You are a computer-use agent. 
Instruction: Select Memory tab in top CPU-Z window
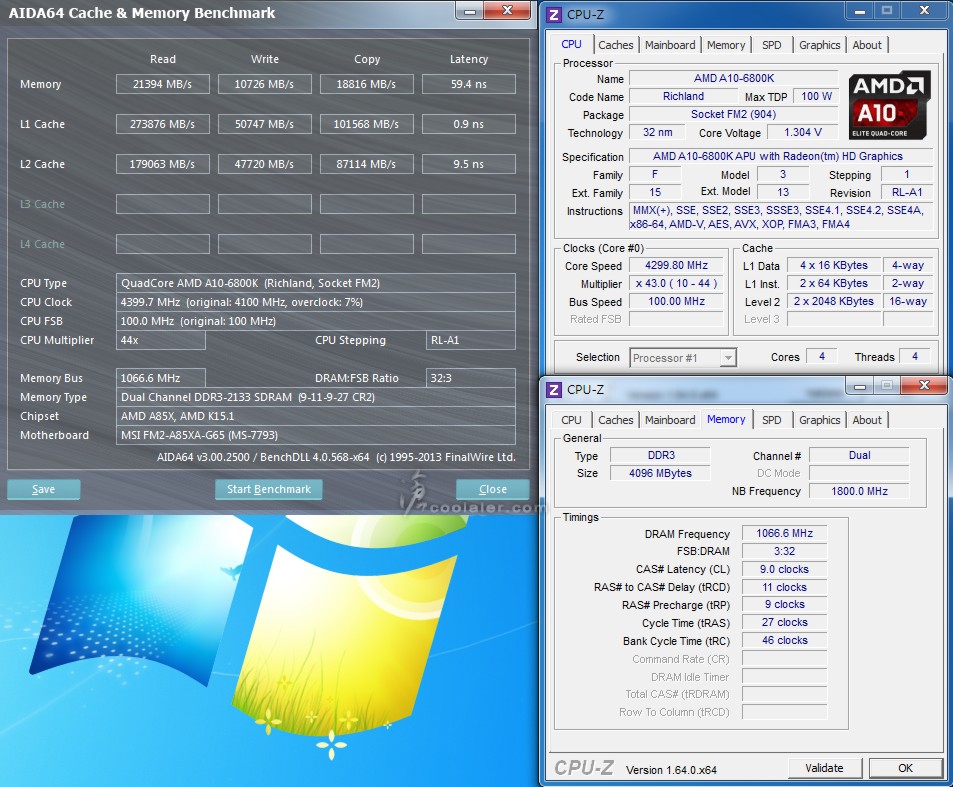coord(726,45)
